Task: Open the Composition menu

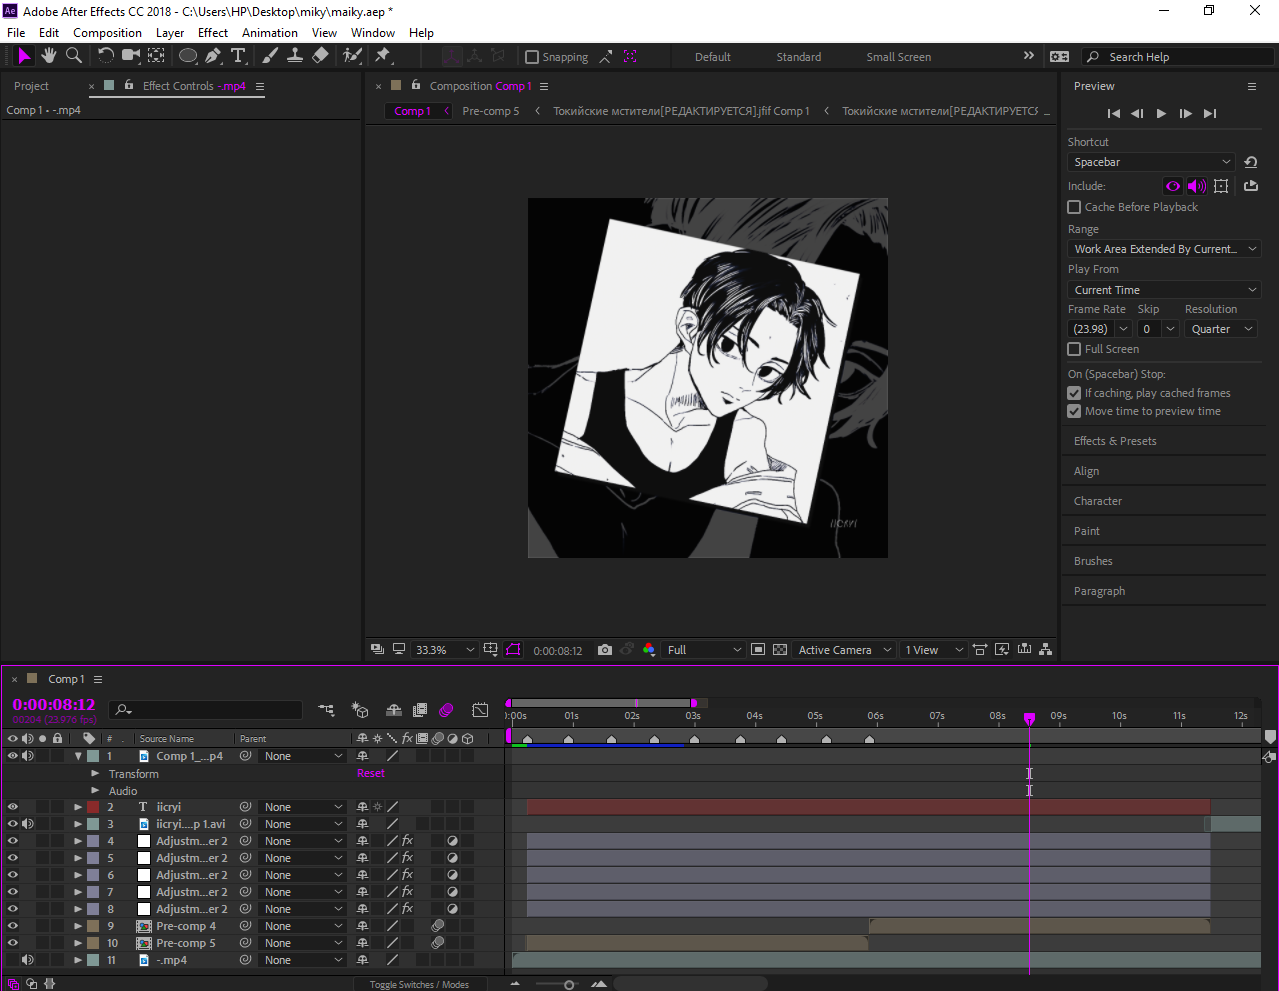Action: point(107,33)
